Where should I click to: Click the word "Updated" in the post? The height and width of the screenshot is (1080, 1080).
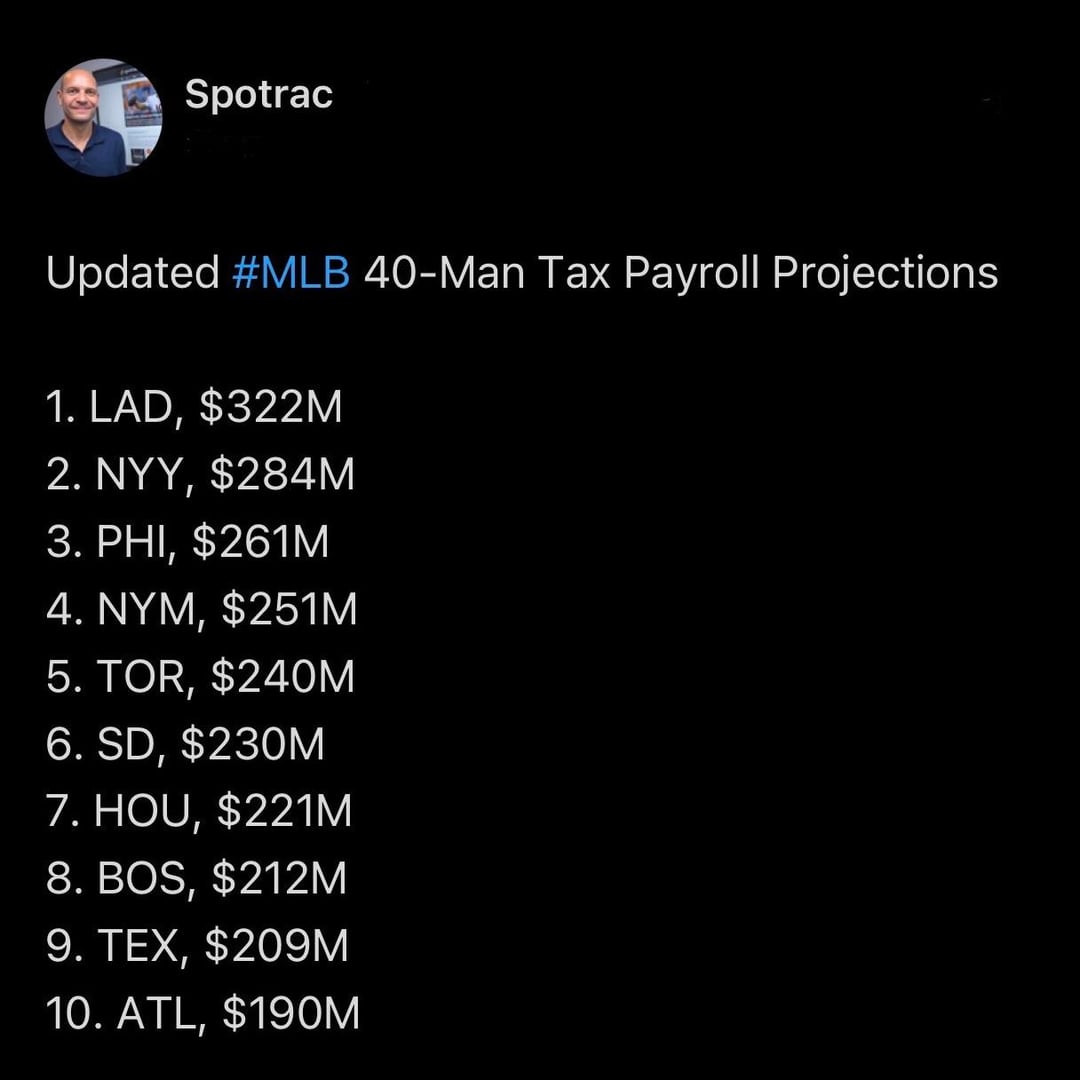132,273
